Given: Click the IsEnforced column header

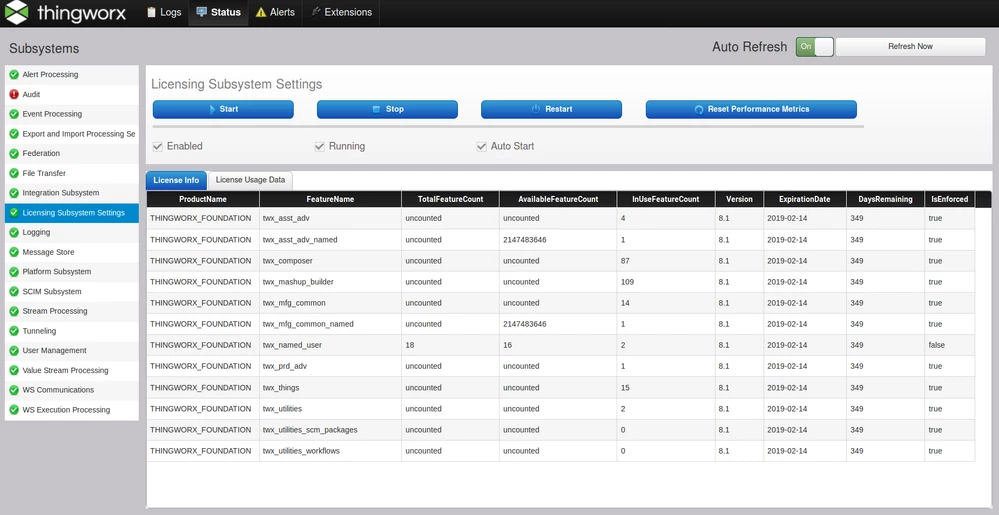Looking at the screenshot, I should pos(950,199).
